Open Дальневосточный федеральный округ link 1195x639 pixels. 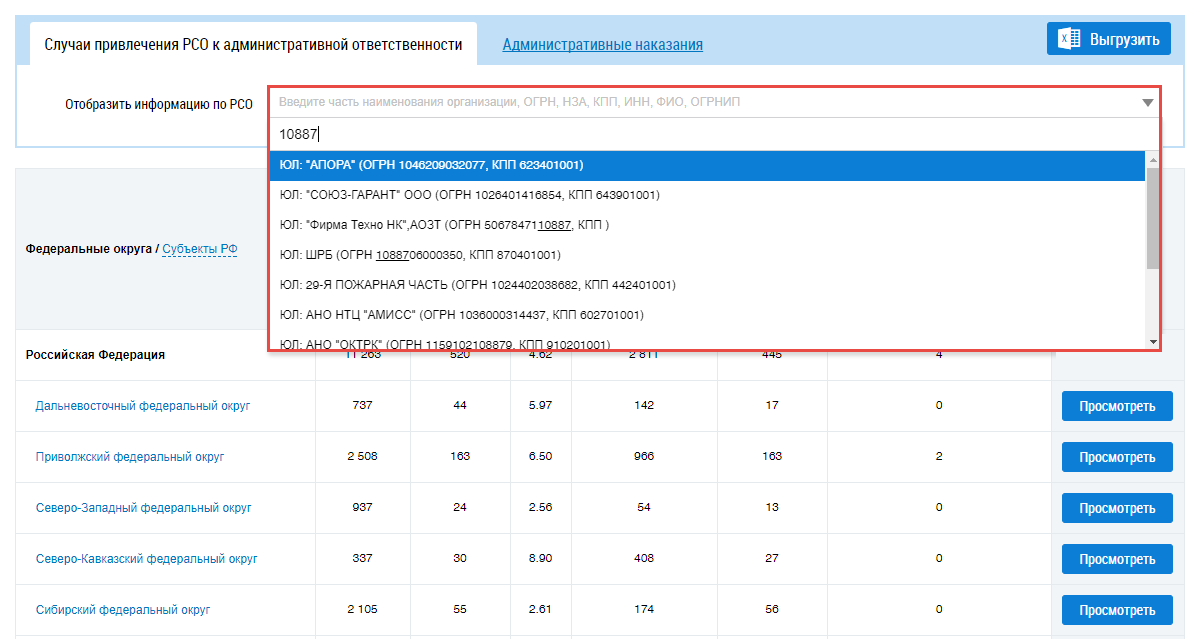click(142, 406)
